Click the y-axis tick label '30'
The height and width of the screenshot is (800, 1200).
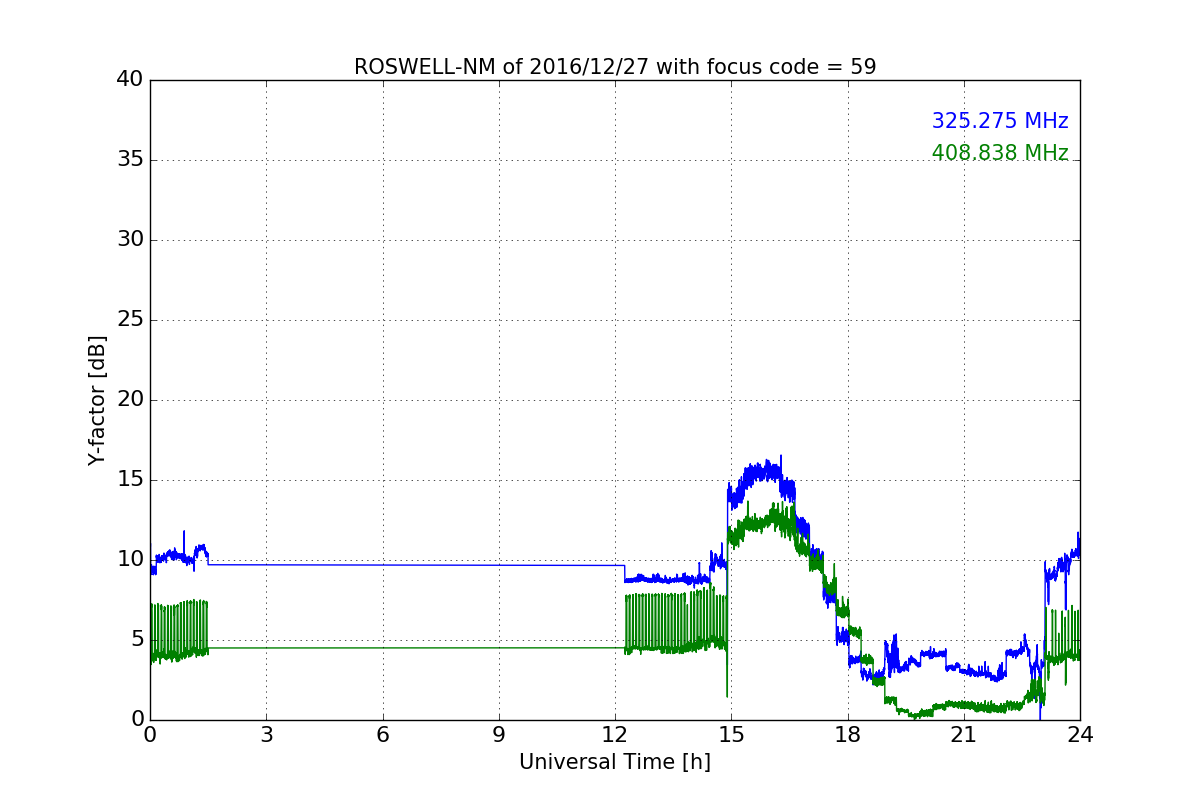tap(130, 239)
